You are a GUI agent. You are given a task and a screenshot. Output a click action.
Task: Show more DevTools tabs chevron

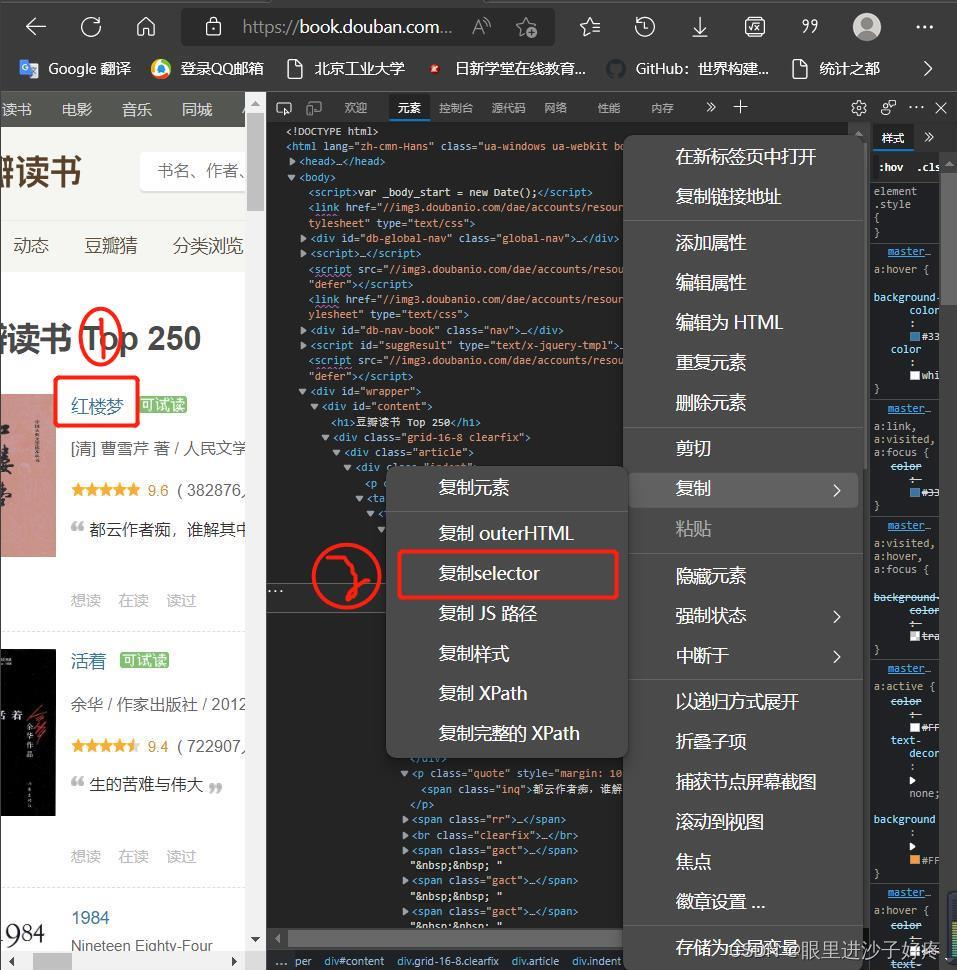pyautogui.click(x=711, y=107)
